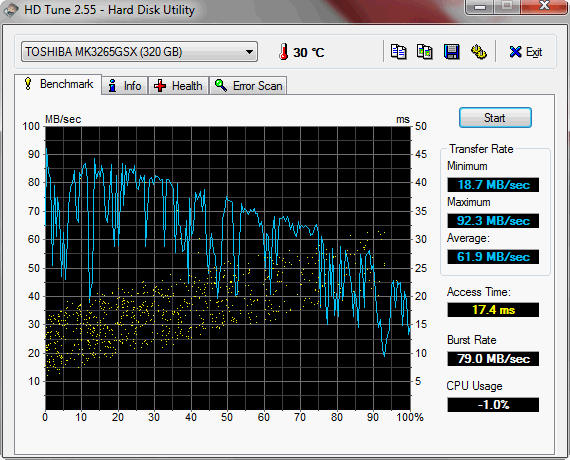The height and width of the screenshot is (460, 570).
Task: Click the thermometer temperature icon
Action: click(x=284, y=52)
